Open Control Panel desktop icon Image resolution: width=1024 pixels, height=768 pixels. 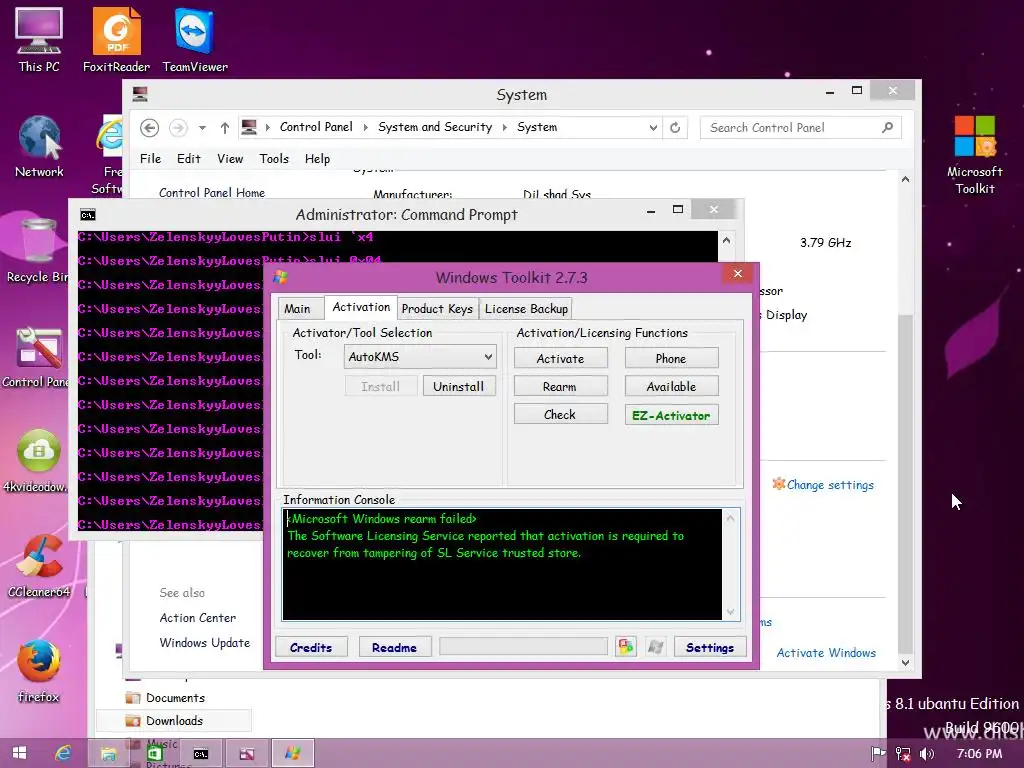[x=35, y=358]
